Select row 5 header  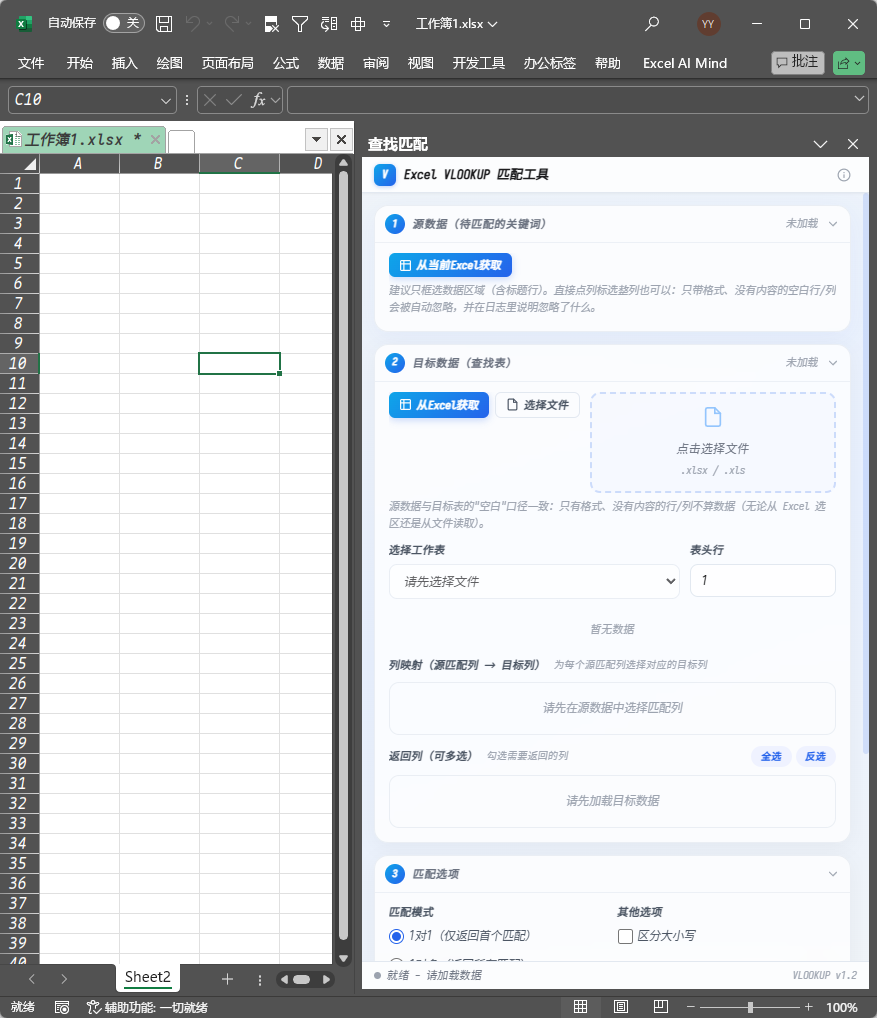click(x=19, y=264)
